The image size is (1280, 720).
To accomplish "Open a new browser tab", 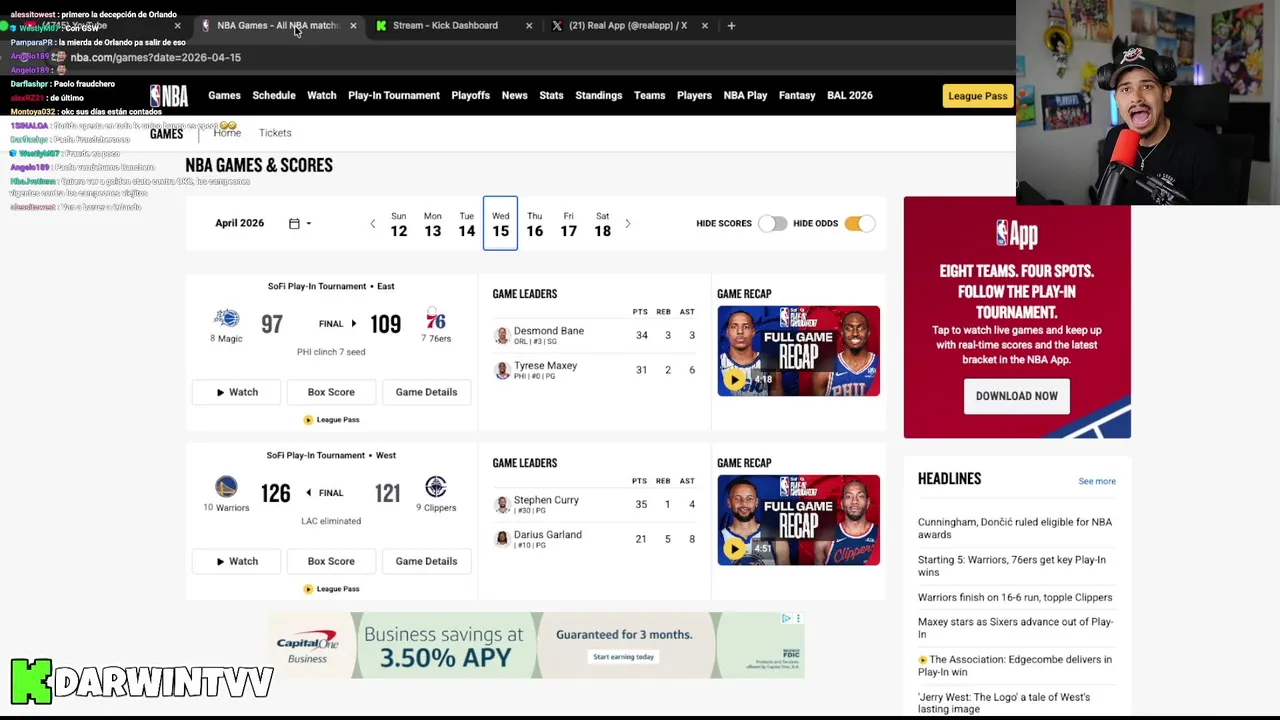I will [x=731, y=26].
